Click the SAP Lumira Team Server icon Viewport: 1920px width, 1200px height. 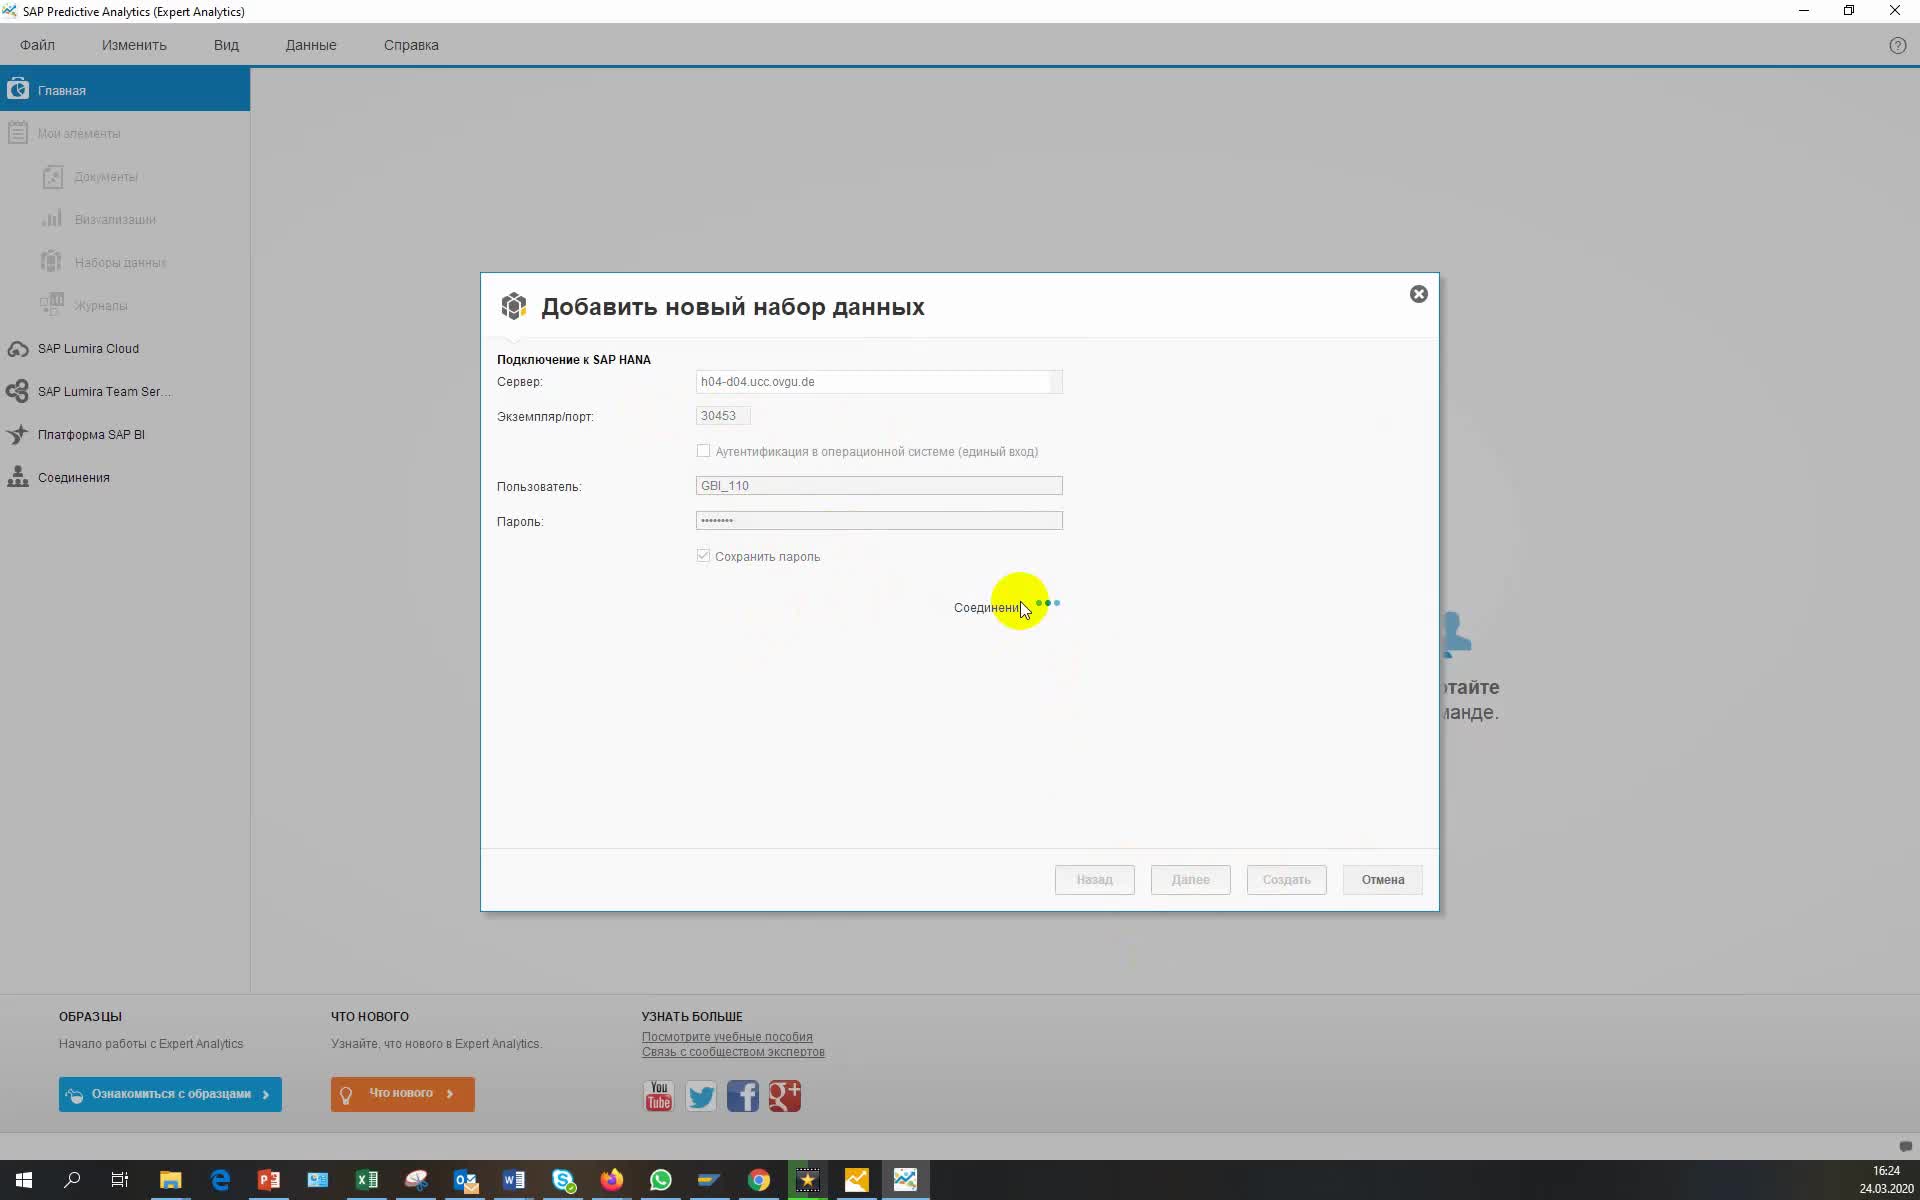(x=17, y=392)
